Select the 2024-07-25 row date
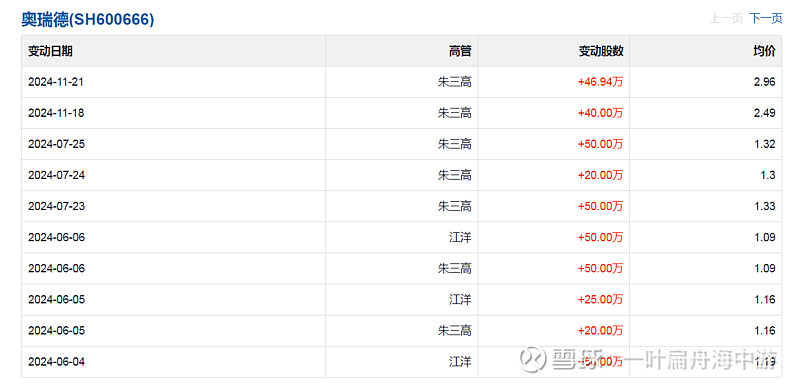The width and height of the screenshot is (800, 384). pyautogui.click(x=56, y=144)
